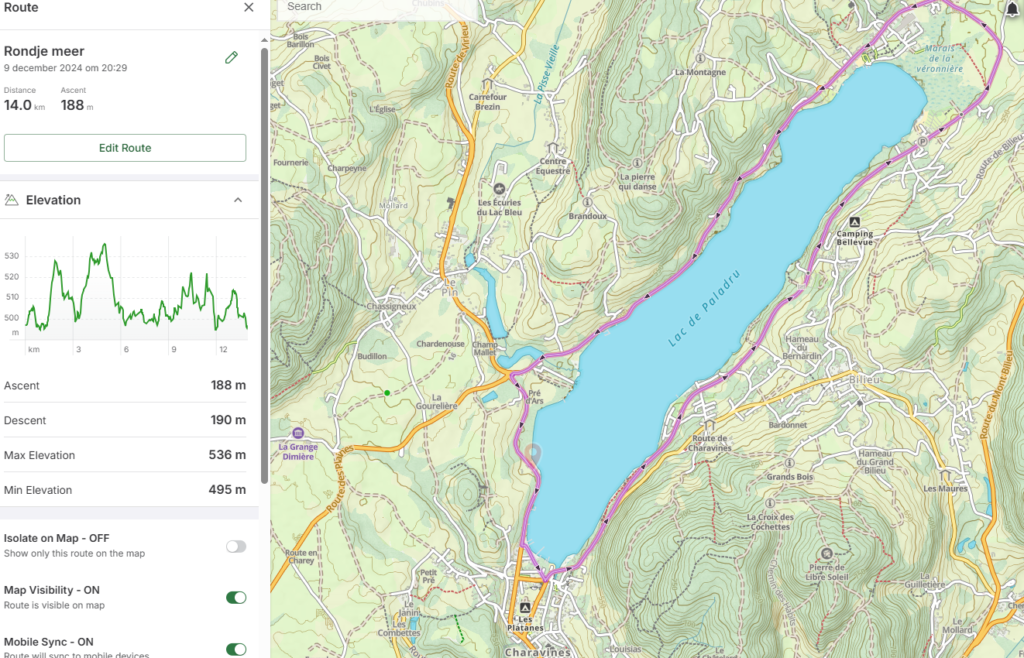Screen dimensions: 1024x658
Task: Click the Camping Bellevue tent icon
Action: 854,222
